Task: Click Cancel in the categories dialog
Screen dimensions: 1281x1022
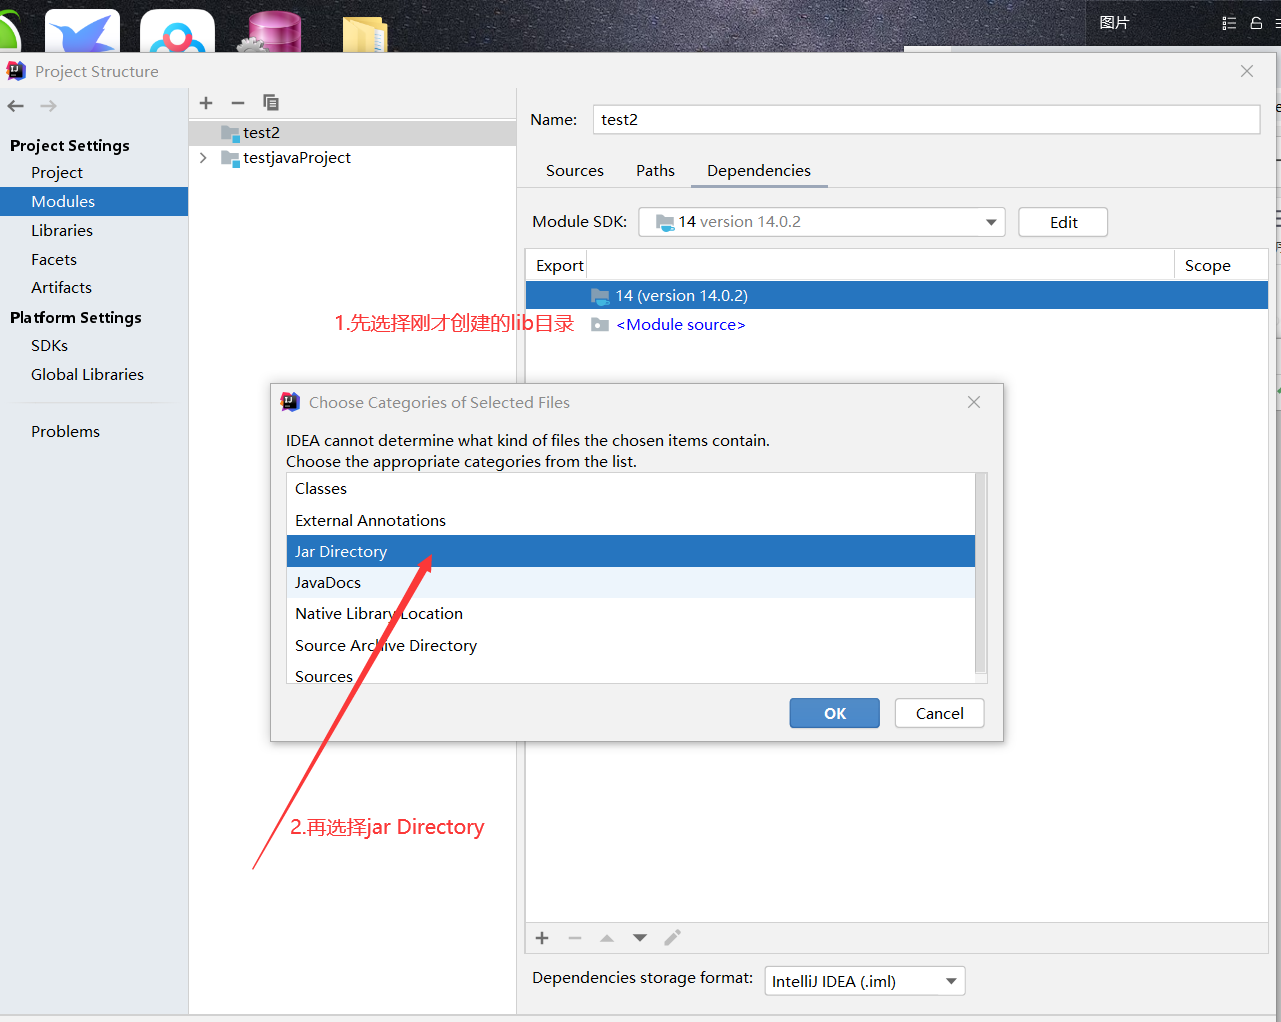Action: coord(940,713)
